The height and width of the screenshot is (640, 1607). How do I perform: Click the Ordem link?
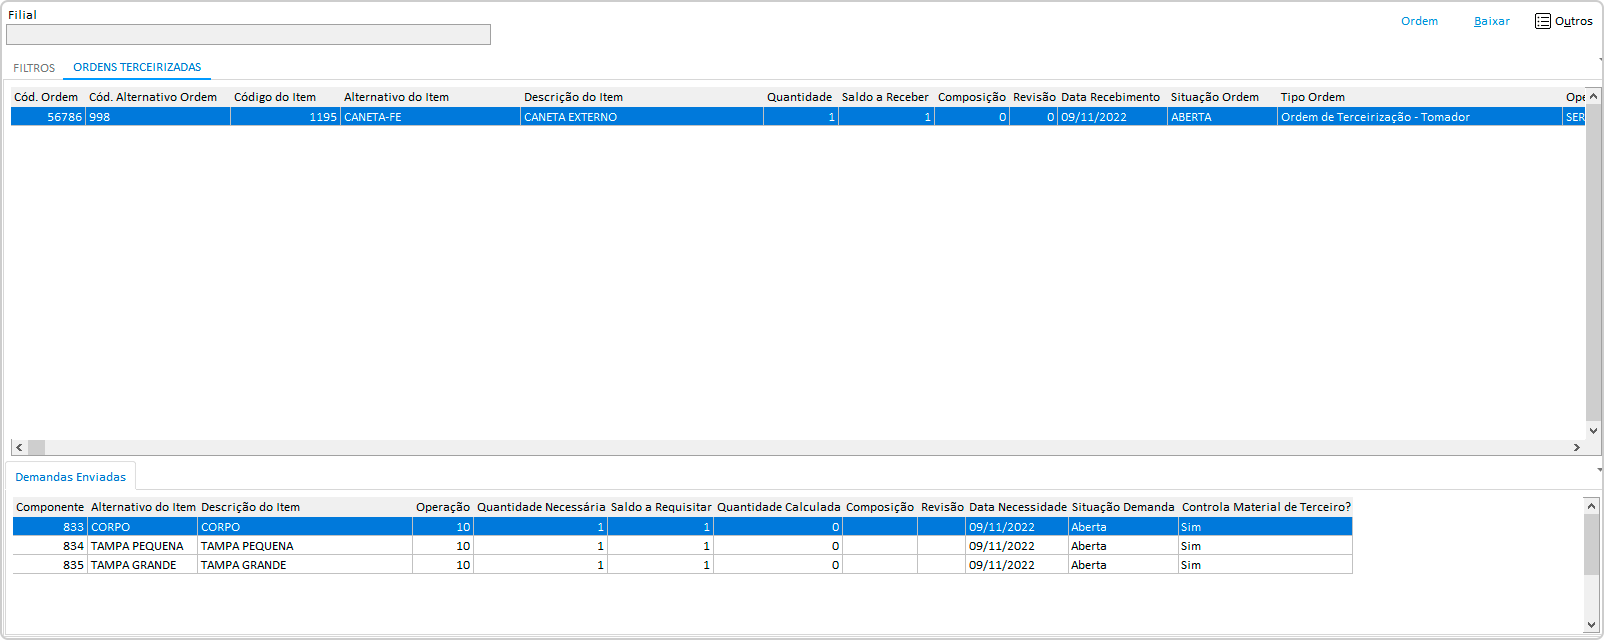click(x=1419, y=21)
